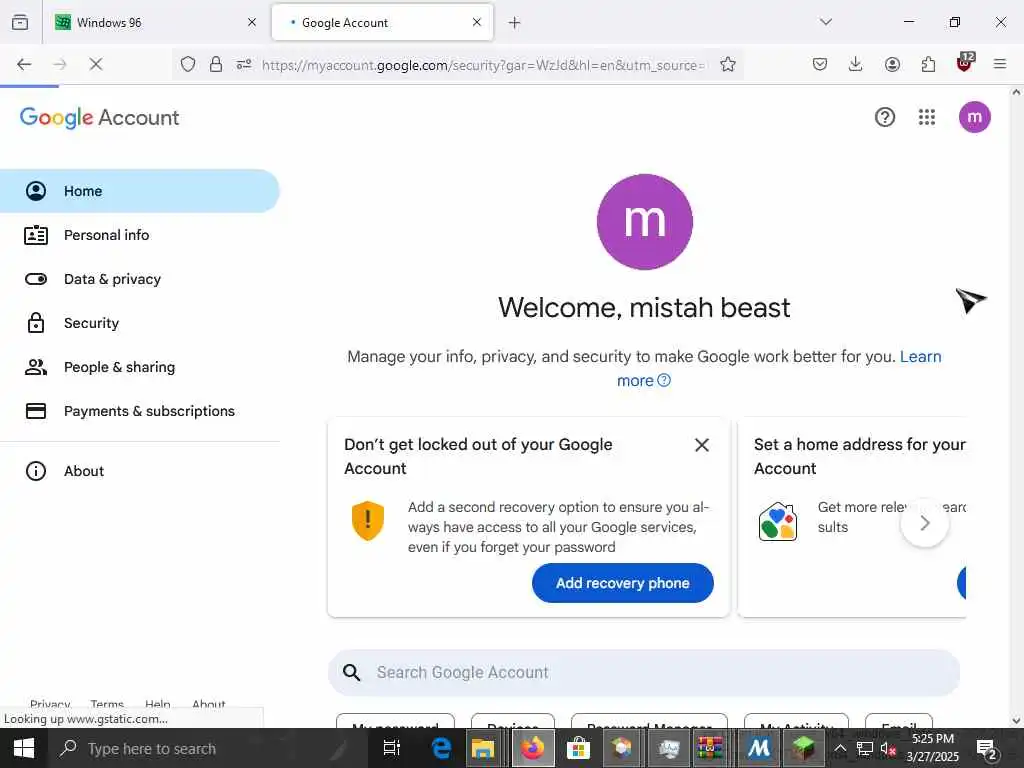Select the Google Account browser tab
The width and height of the screenshot is (1024, 768).
point(382,22)
